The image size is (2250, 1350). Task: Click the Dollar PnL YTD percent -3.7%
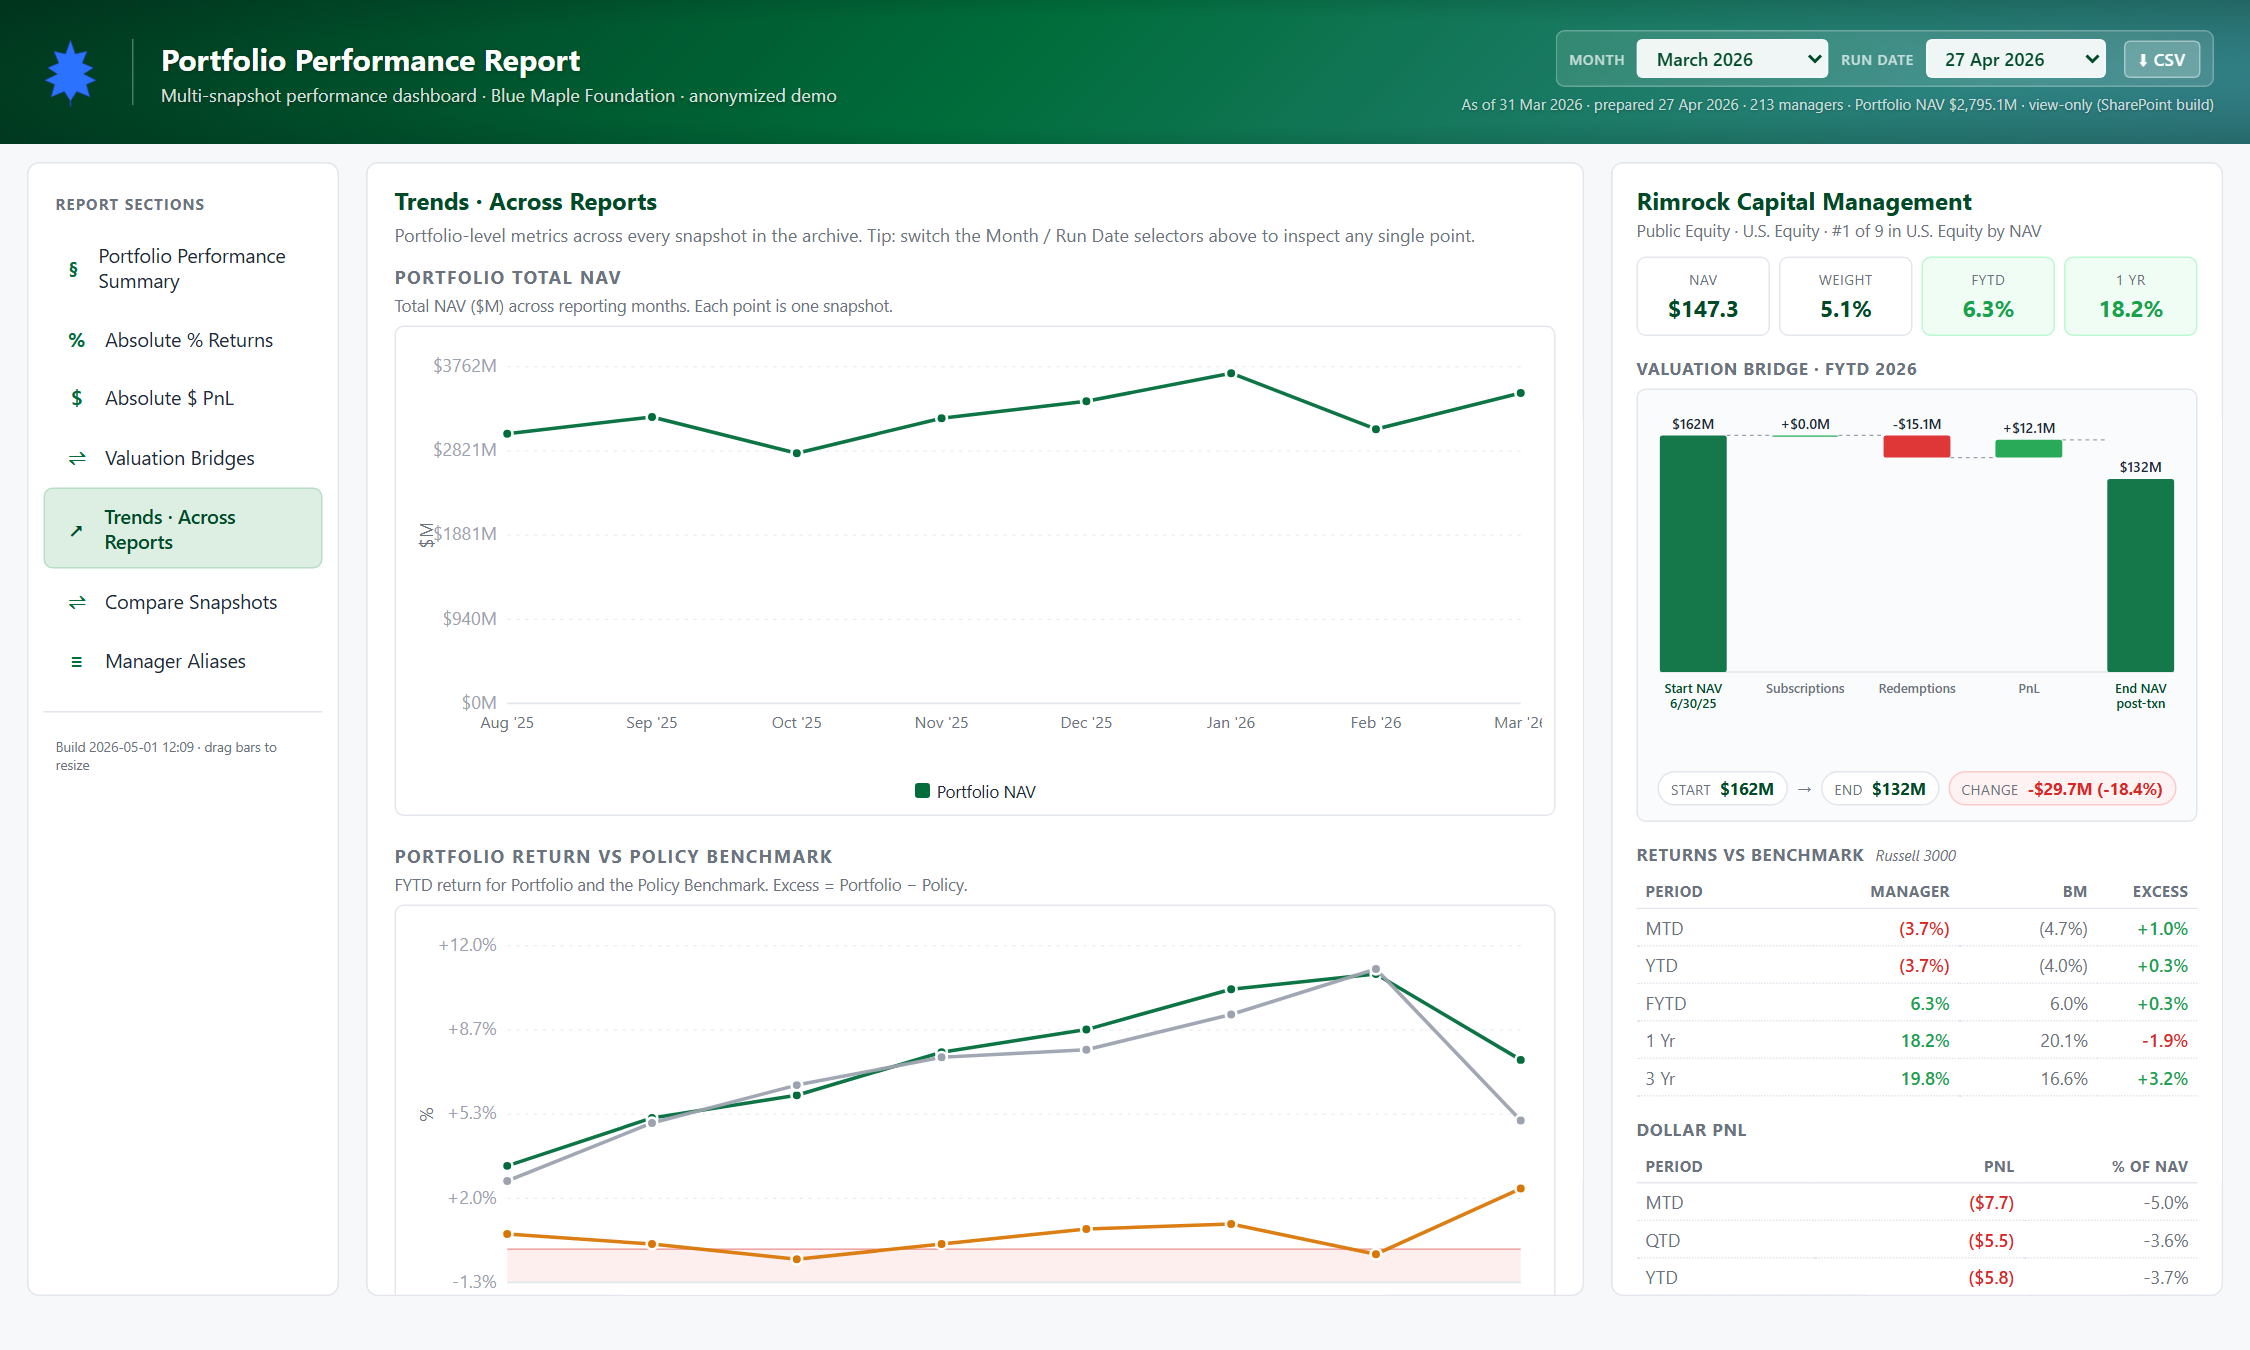pos(2166,1278)
